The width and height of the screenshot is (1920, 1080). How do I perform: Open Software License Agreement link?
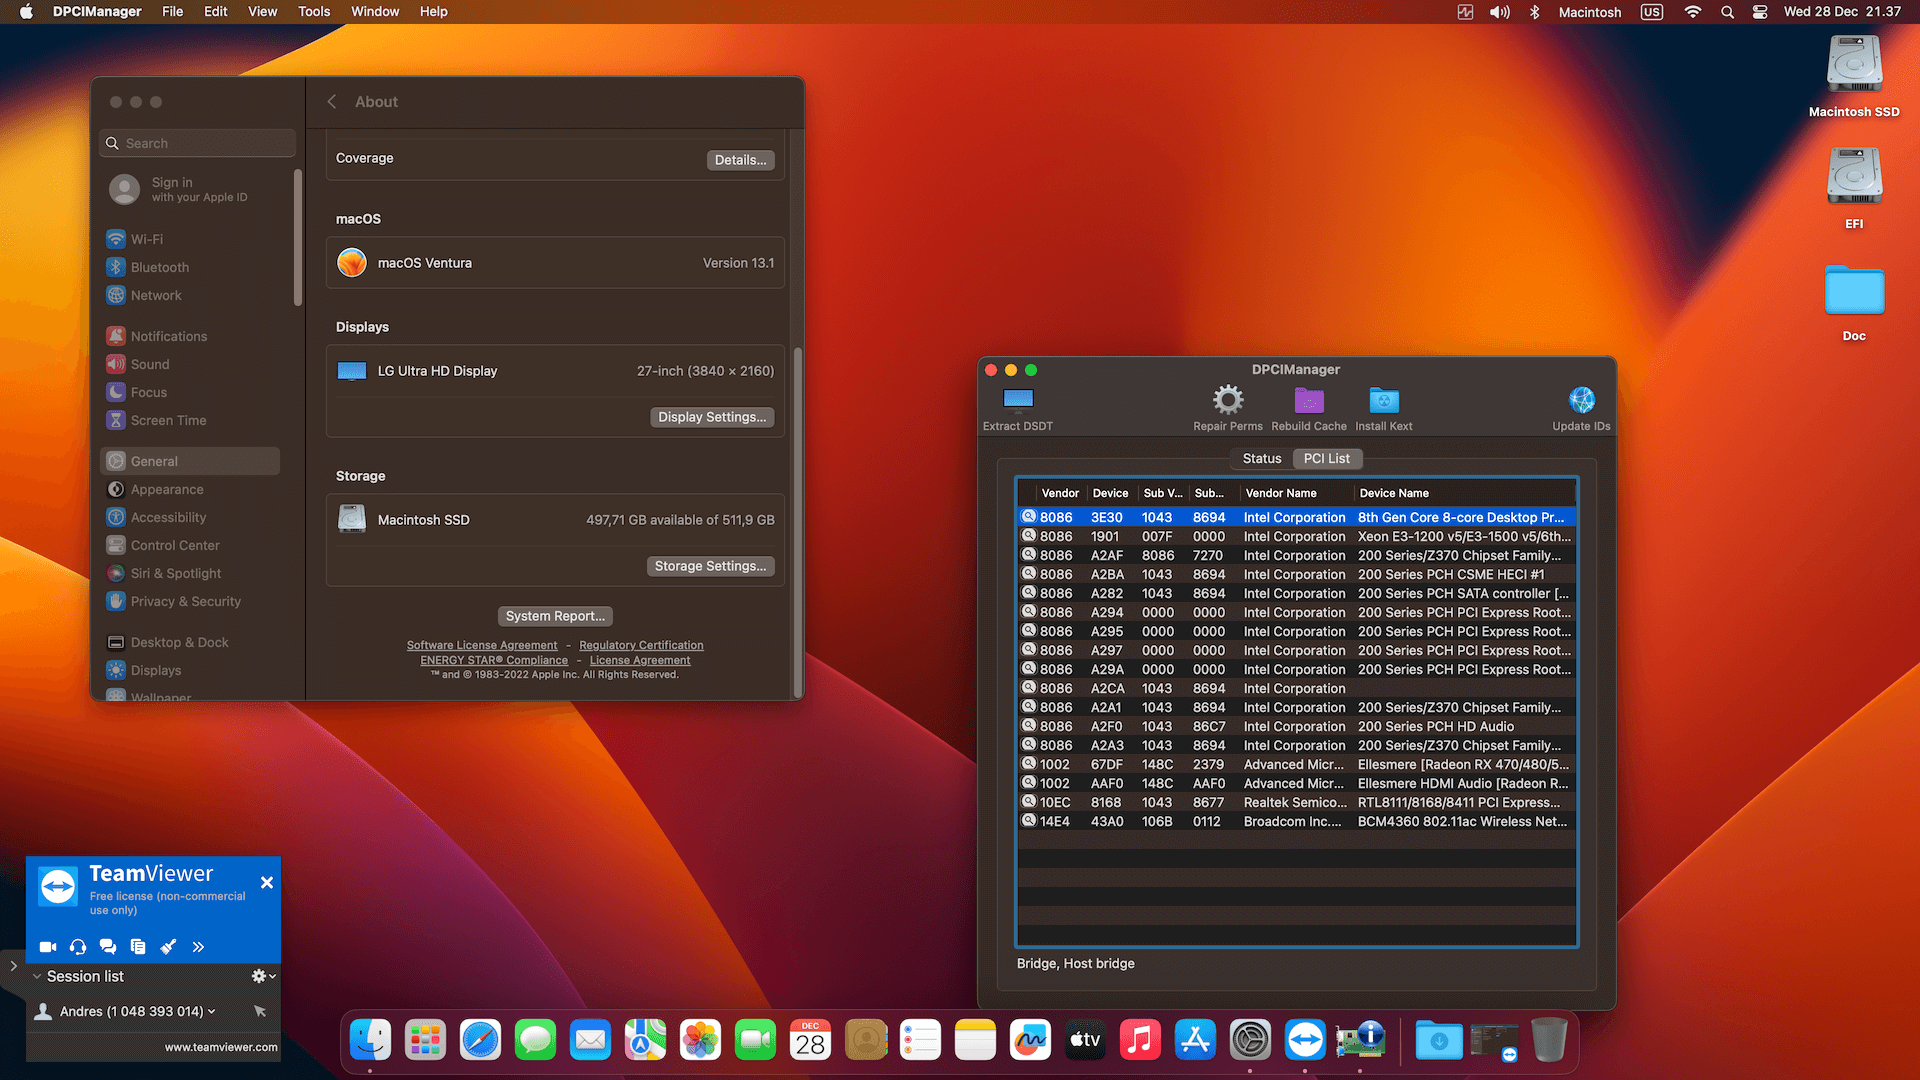[x=482, y=645]
